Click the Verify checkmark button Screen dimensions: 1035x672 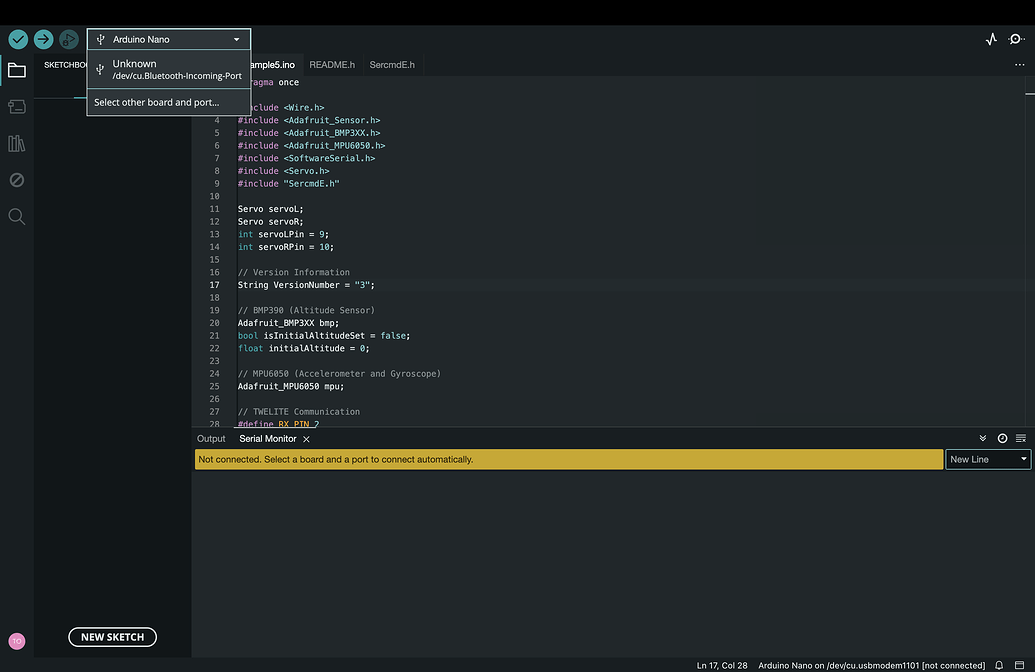18,39
